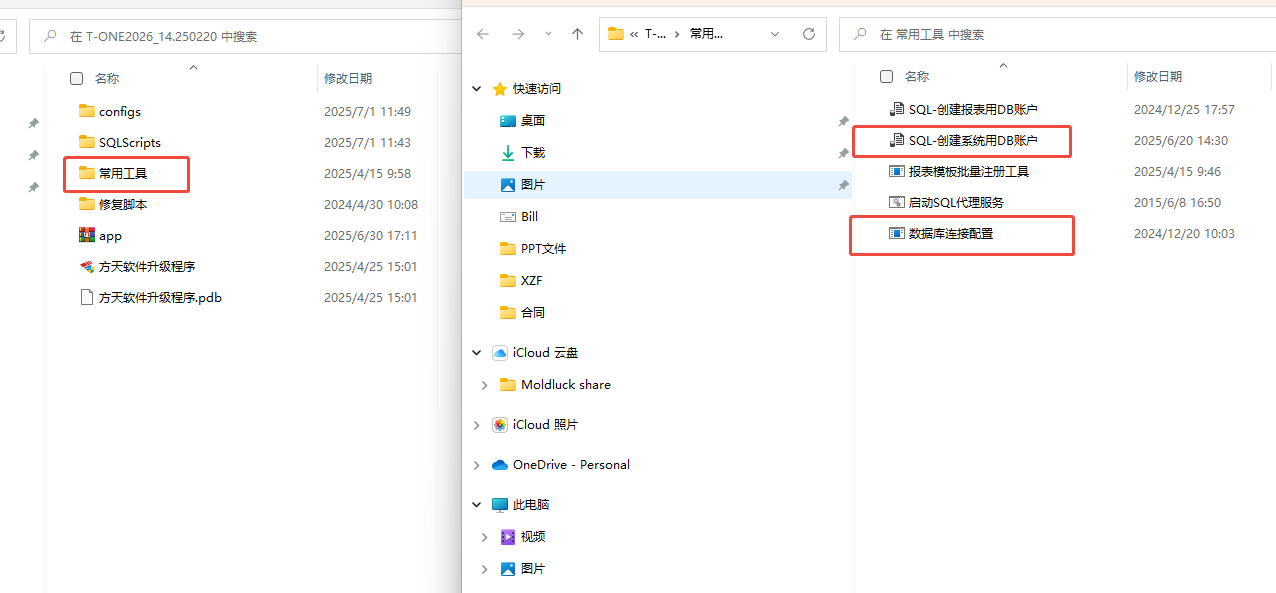Focus the 在 常用工具 中搜索 search box
The image size is (1276, 593).
click(1057, 34)
